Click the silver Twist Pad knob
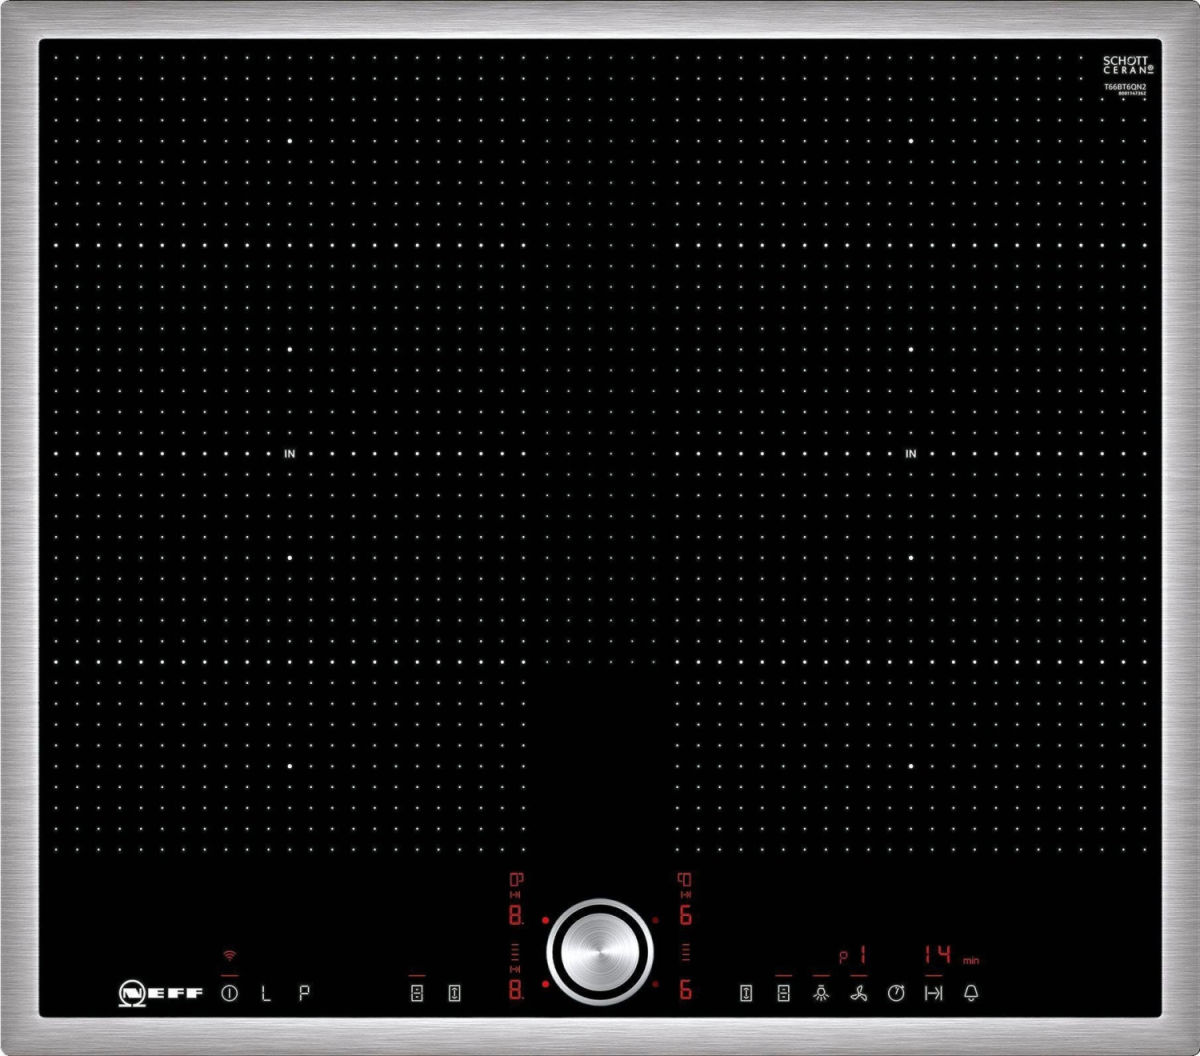Viewport: 1200px width, 1056px height. point(600,951)
